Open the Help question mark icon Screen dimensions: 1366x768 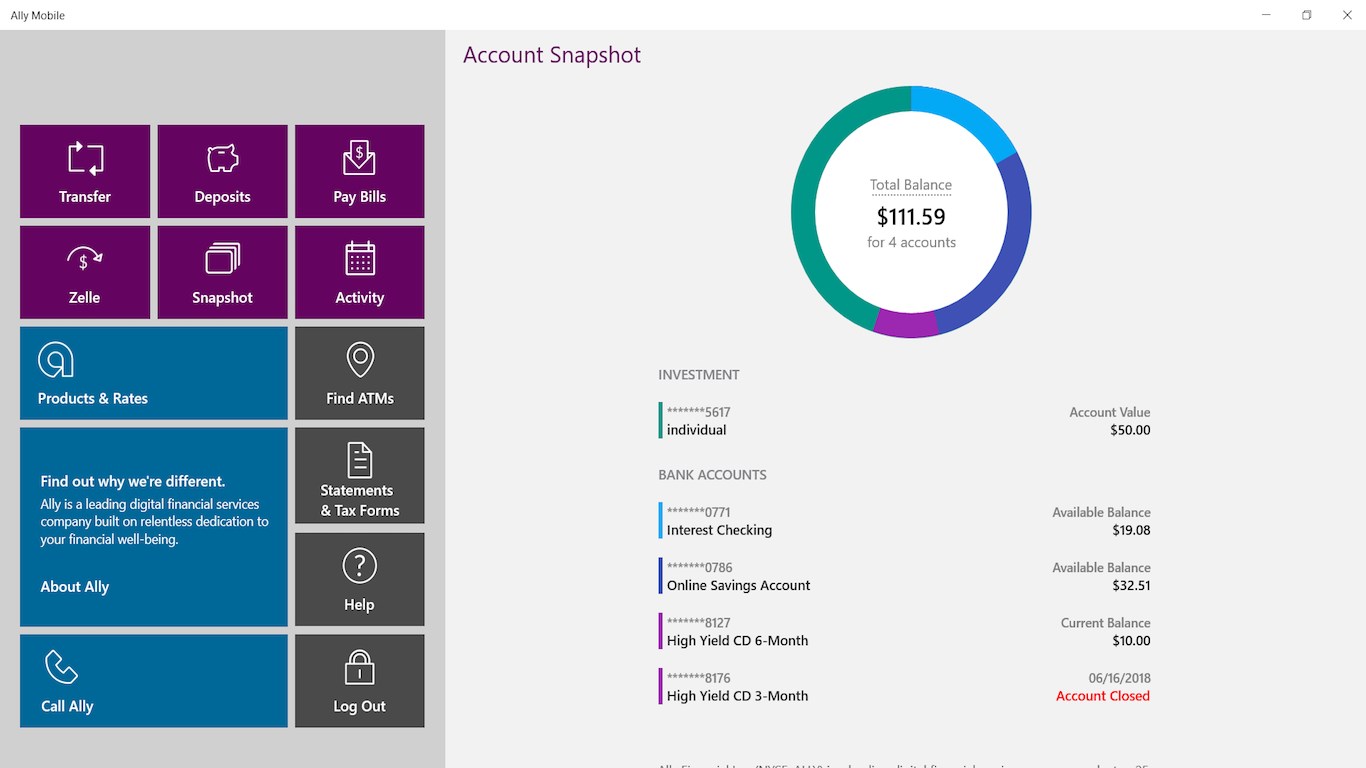pos(359,566)
